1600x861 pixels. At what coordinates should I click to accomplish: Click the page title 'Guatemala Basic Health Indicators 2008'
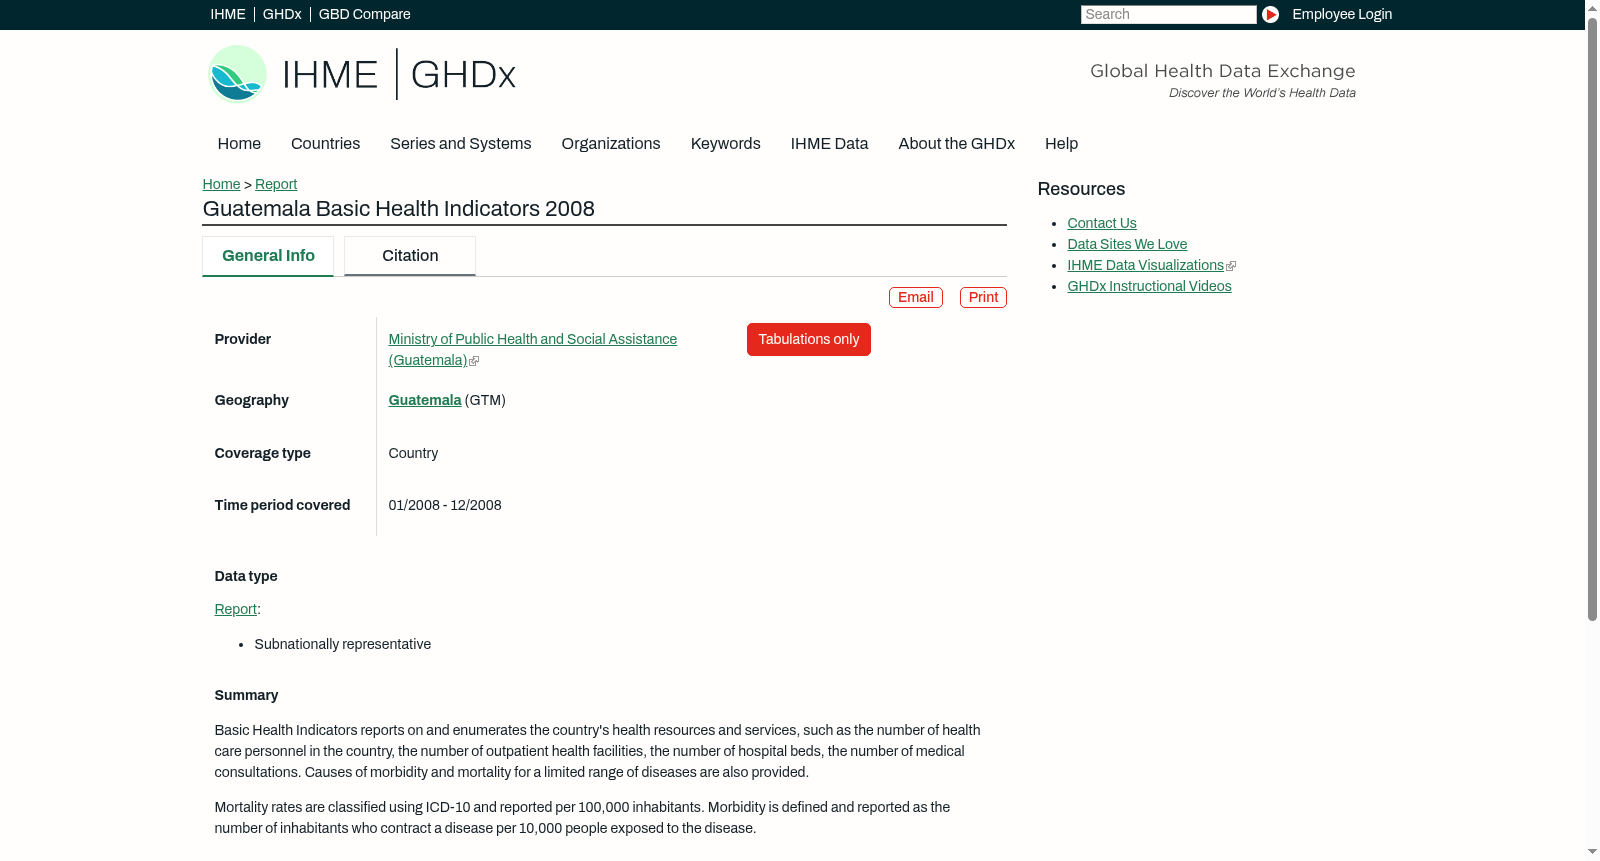click(399, 209)
